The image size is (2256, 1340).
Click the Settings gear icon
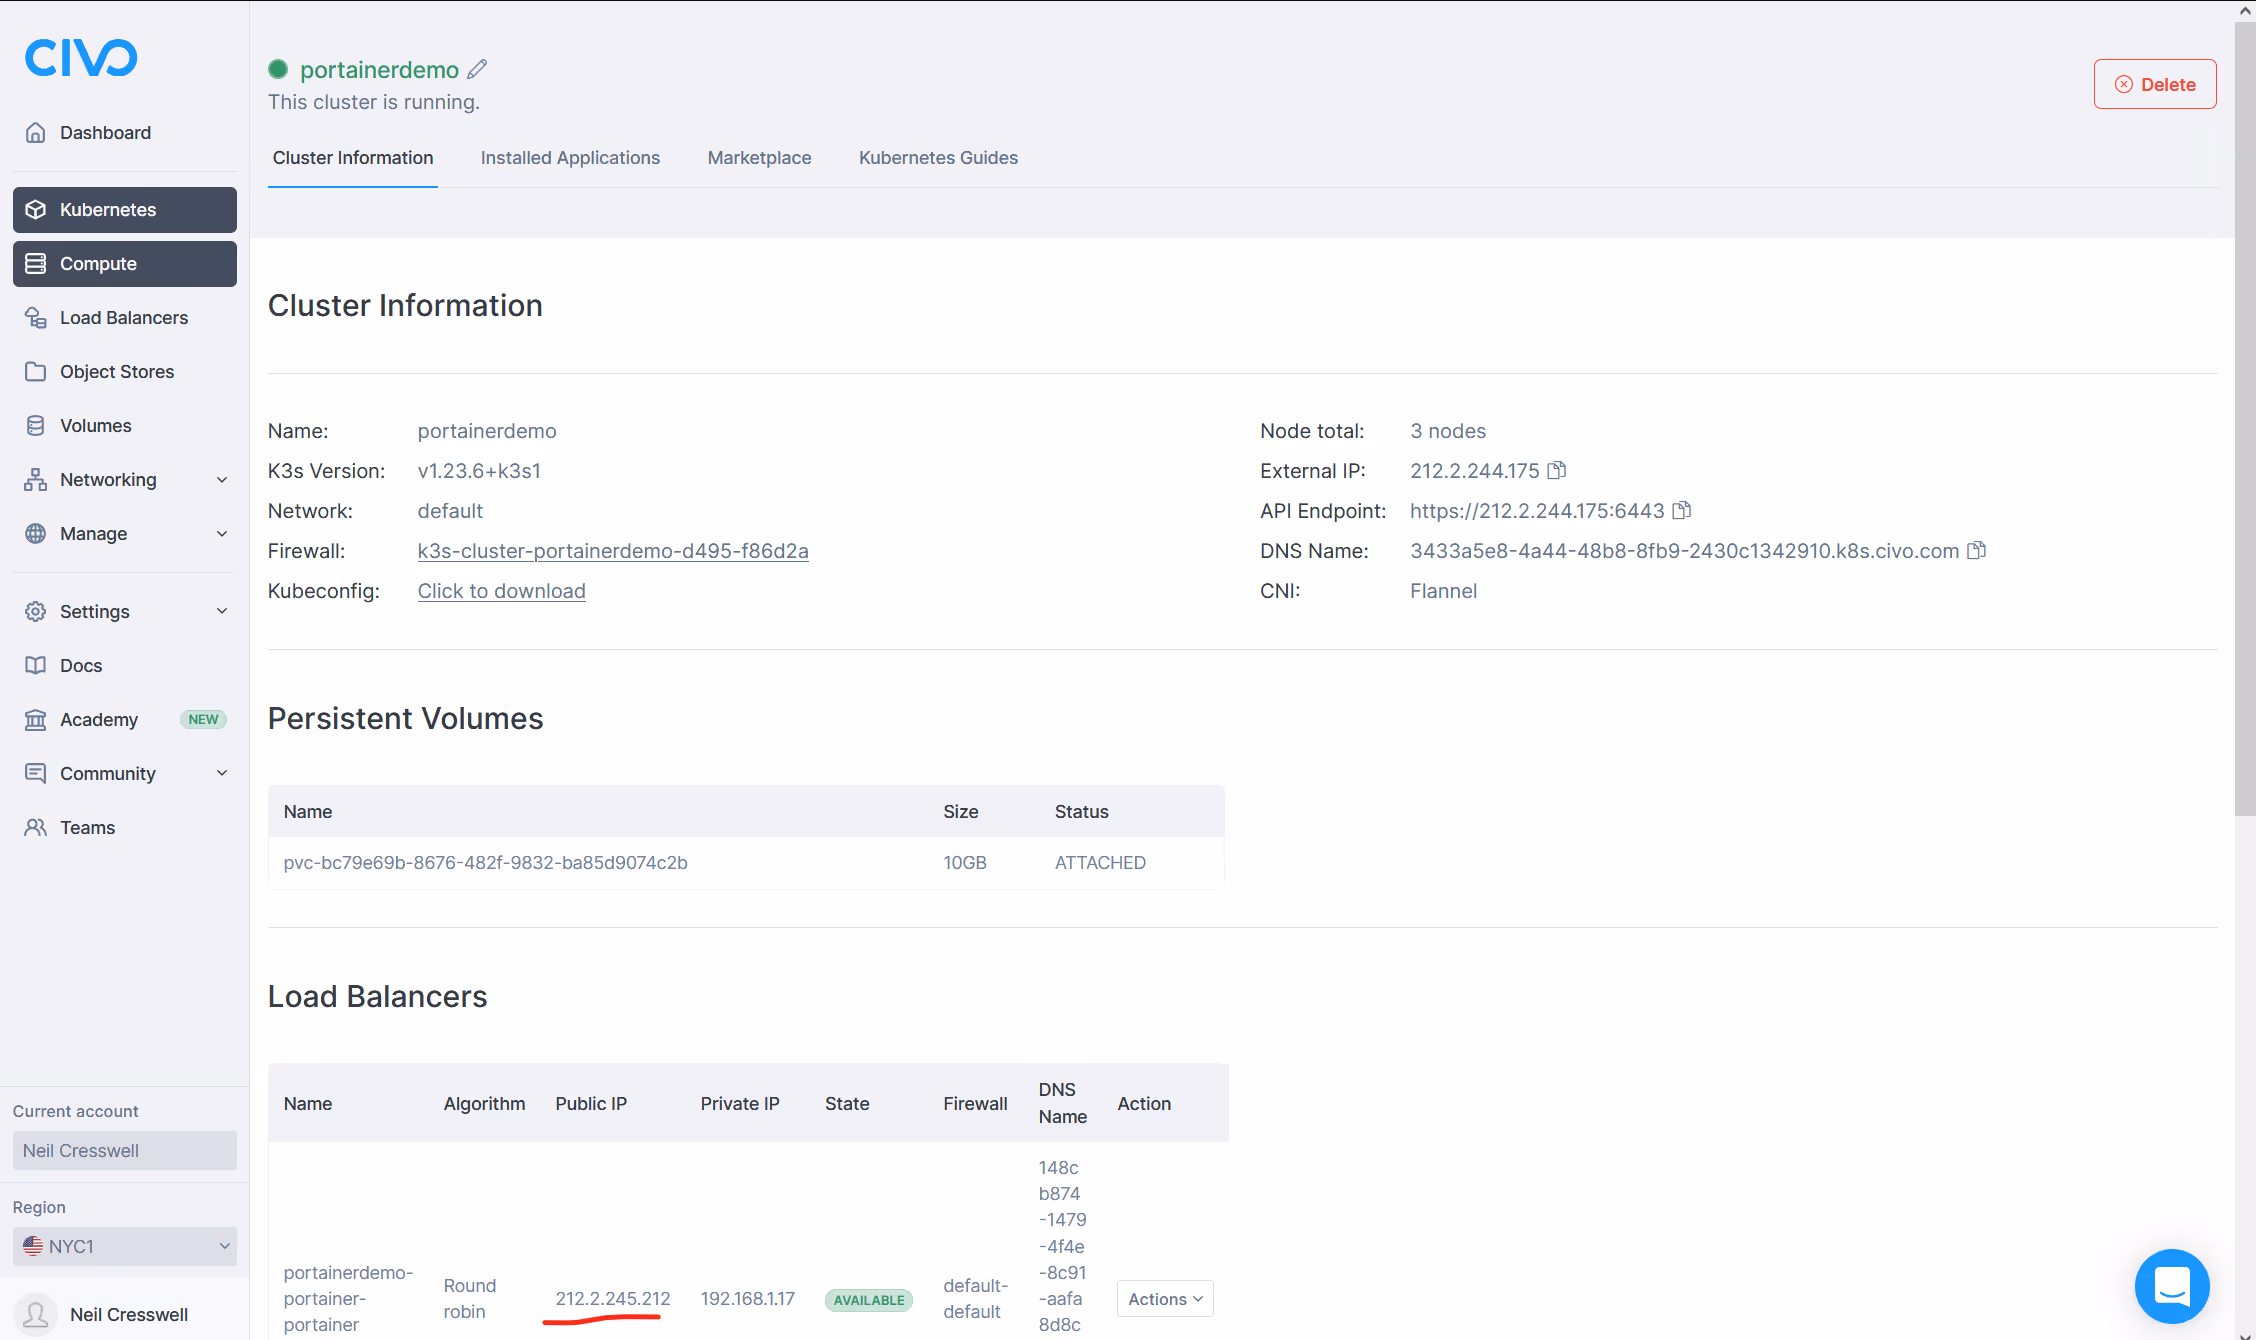[x=36, y=611]
